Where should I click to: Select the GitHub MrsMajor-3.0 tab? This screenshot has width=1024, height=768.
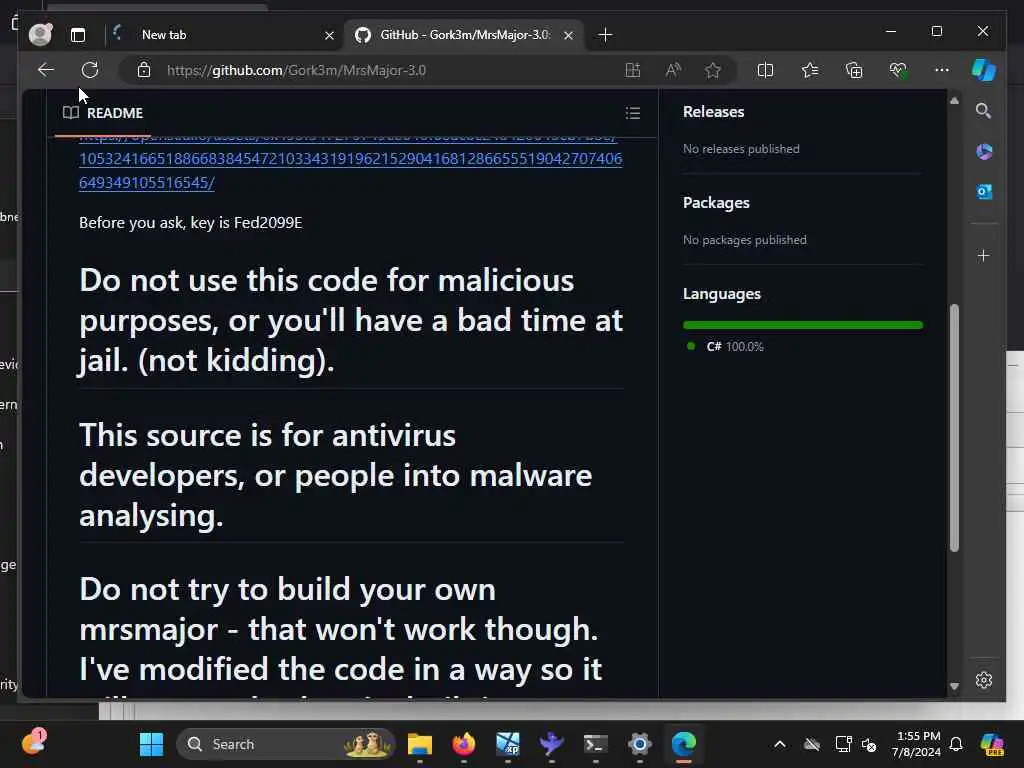[464, 35]
